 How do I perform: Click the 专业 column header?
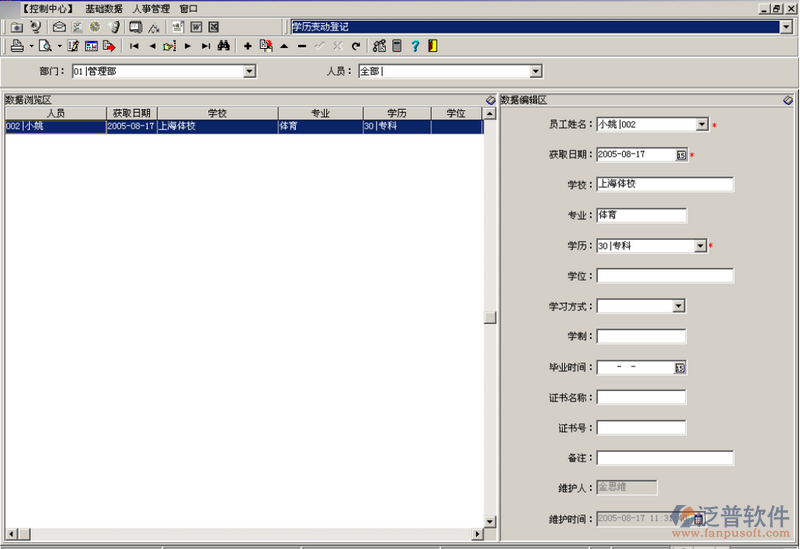pos(320,113)
